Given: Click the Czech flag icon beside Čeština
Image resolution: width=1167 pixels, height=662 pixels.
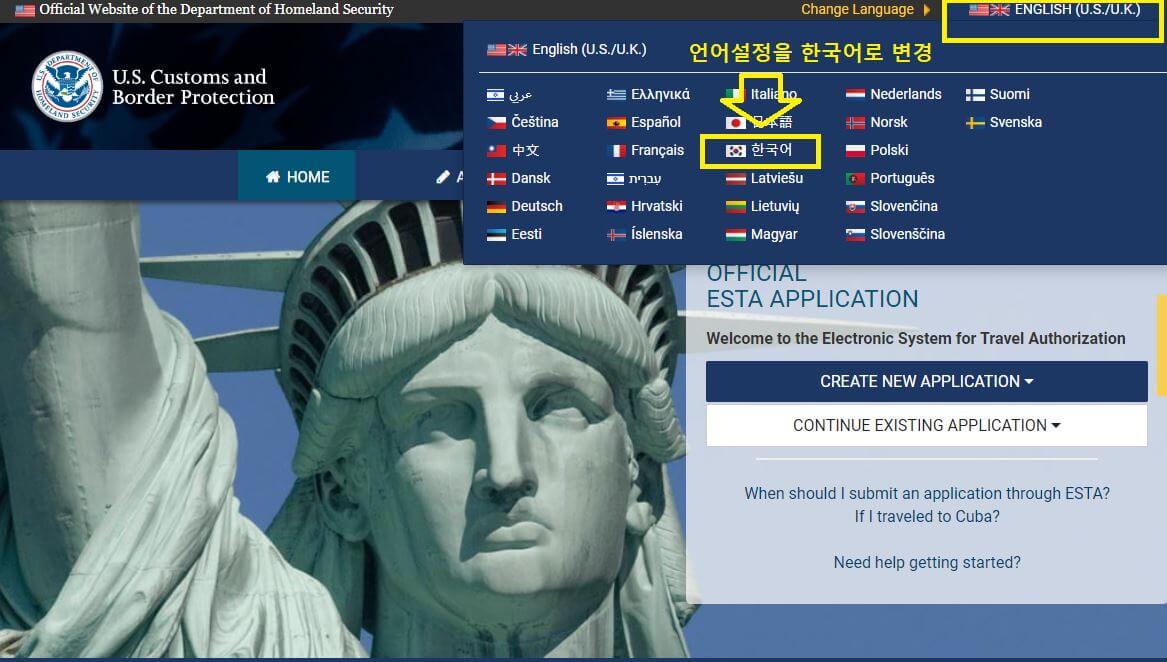Looking at the screenshot, I should click(496, 122).
